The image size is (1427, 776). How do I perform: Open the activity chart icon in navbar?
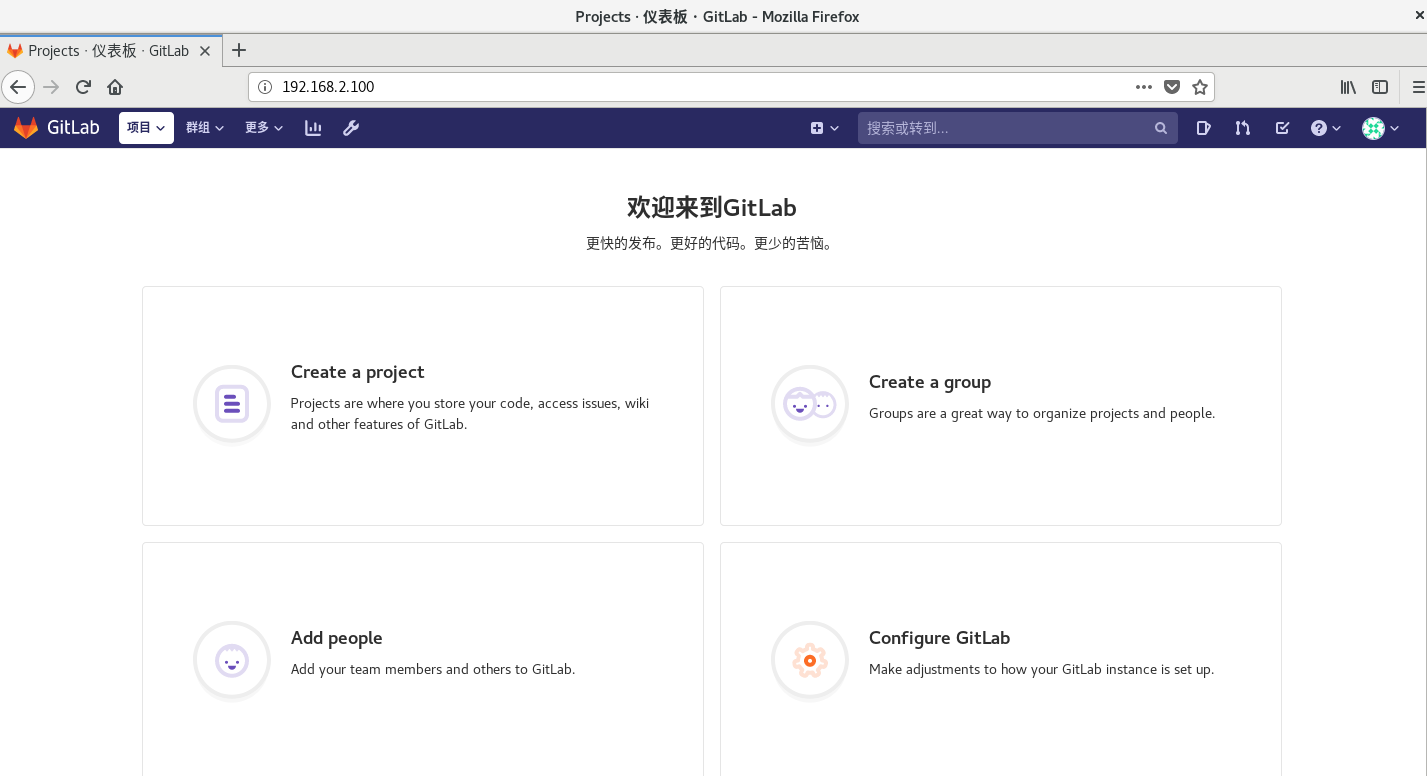(x=313, y=128)
